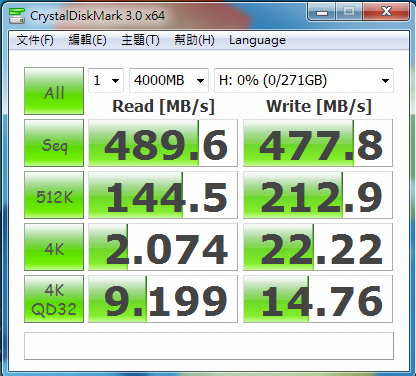Select the 4K write result 22.22

[x=318, y=247]
